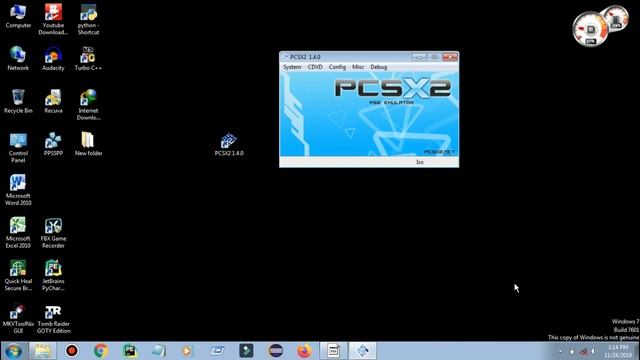This screenshot has width=640, height=360.
Task: Select the New folder desktop icon
Action: pos(88,144)
